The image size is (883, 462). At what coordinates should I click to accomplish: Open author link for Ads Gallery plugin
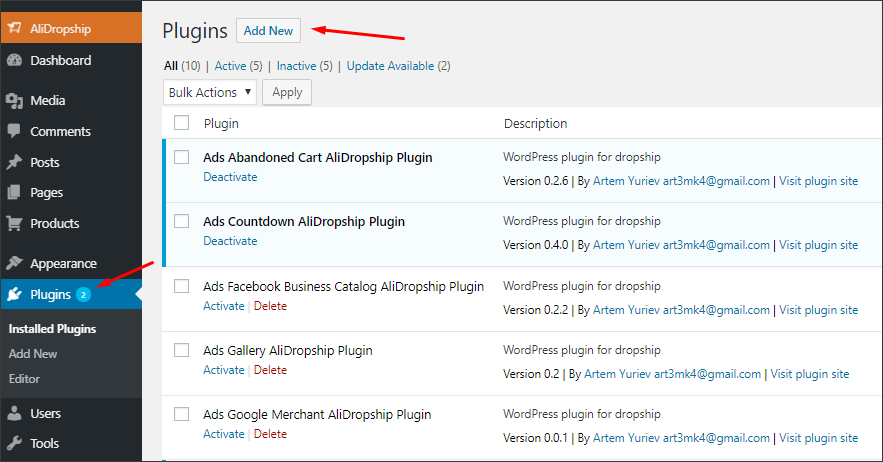672,374
